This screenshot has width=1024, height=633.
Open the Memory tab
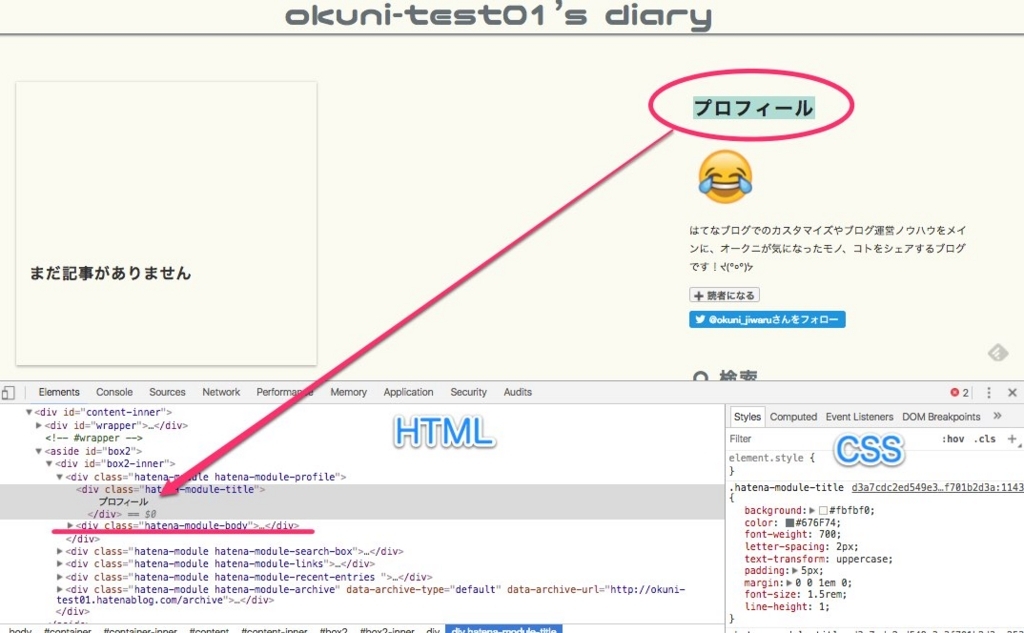point(348,393)
